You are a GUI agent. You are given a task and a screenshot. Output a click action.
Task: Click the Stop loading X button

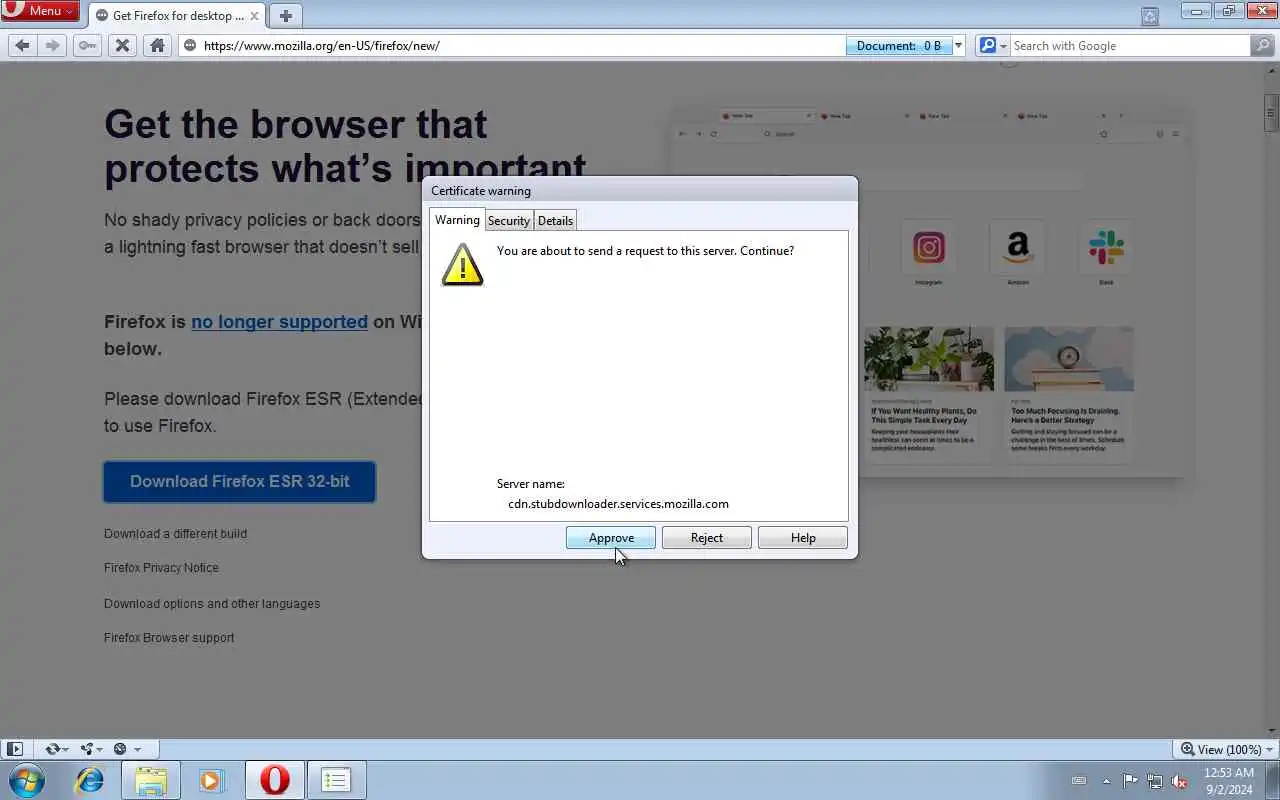click(x=122, y=46)
